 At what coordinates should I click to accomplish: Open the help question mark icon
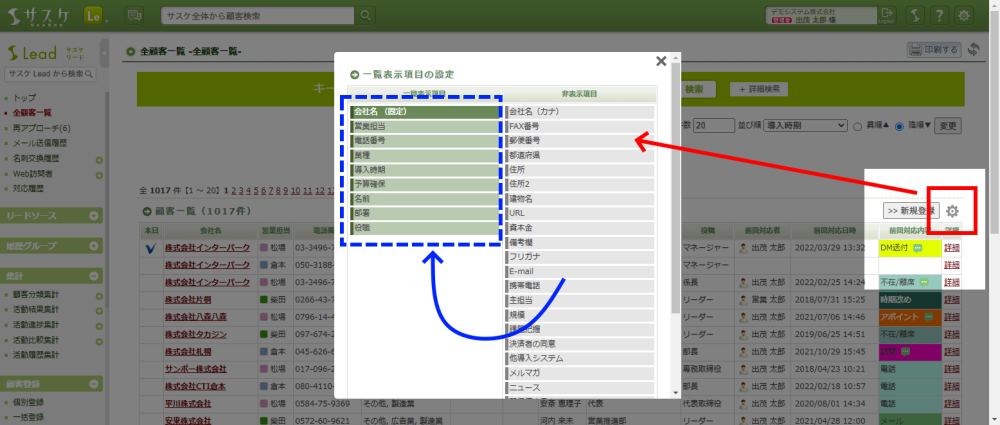935,15
